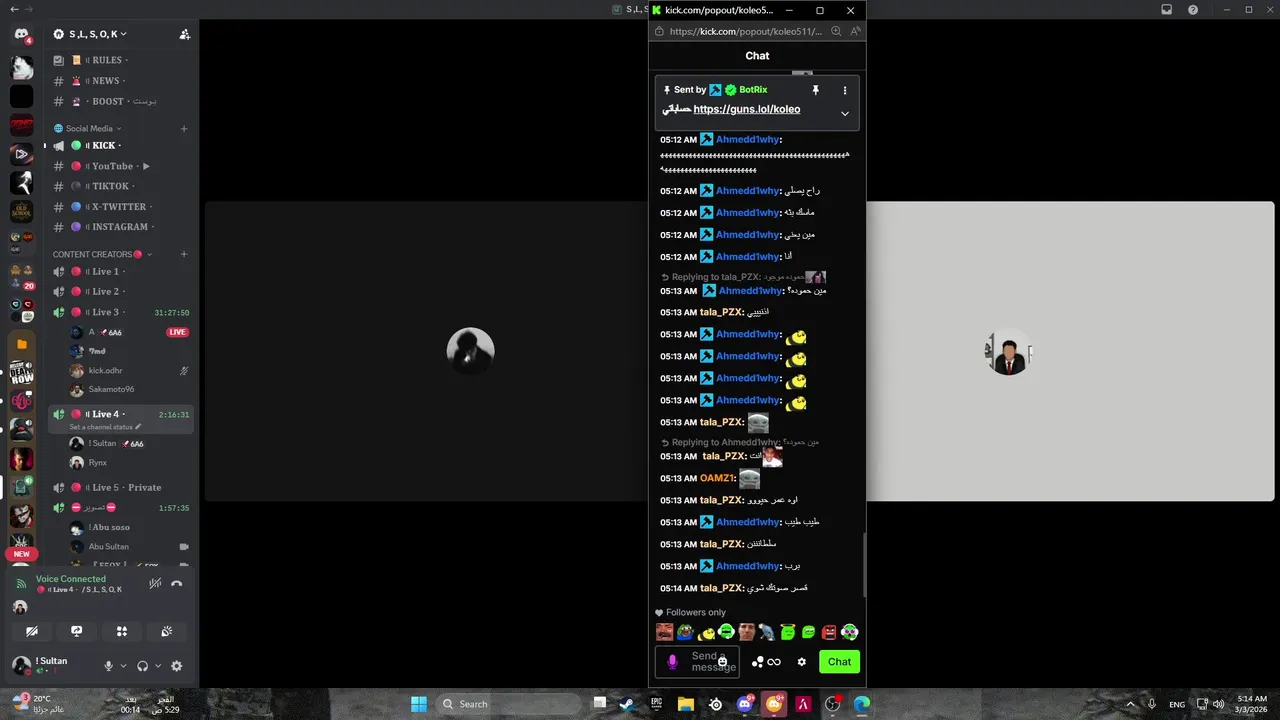Collapse the CONTENT CREATORS category
This screenshot has height=720, width=1280.
(x=101, y=254)
